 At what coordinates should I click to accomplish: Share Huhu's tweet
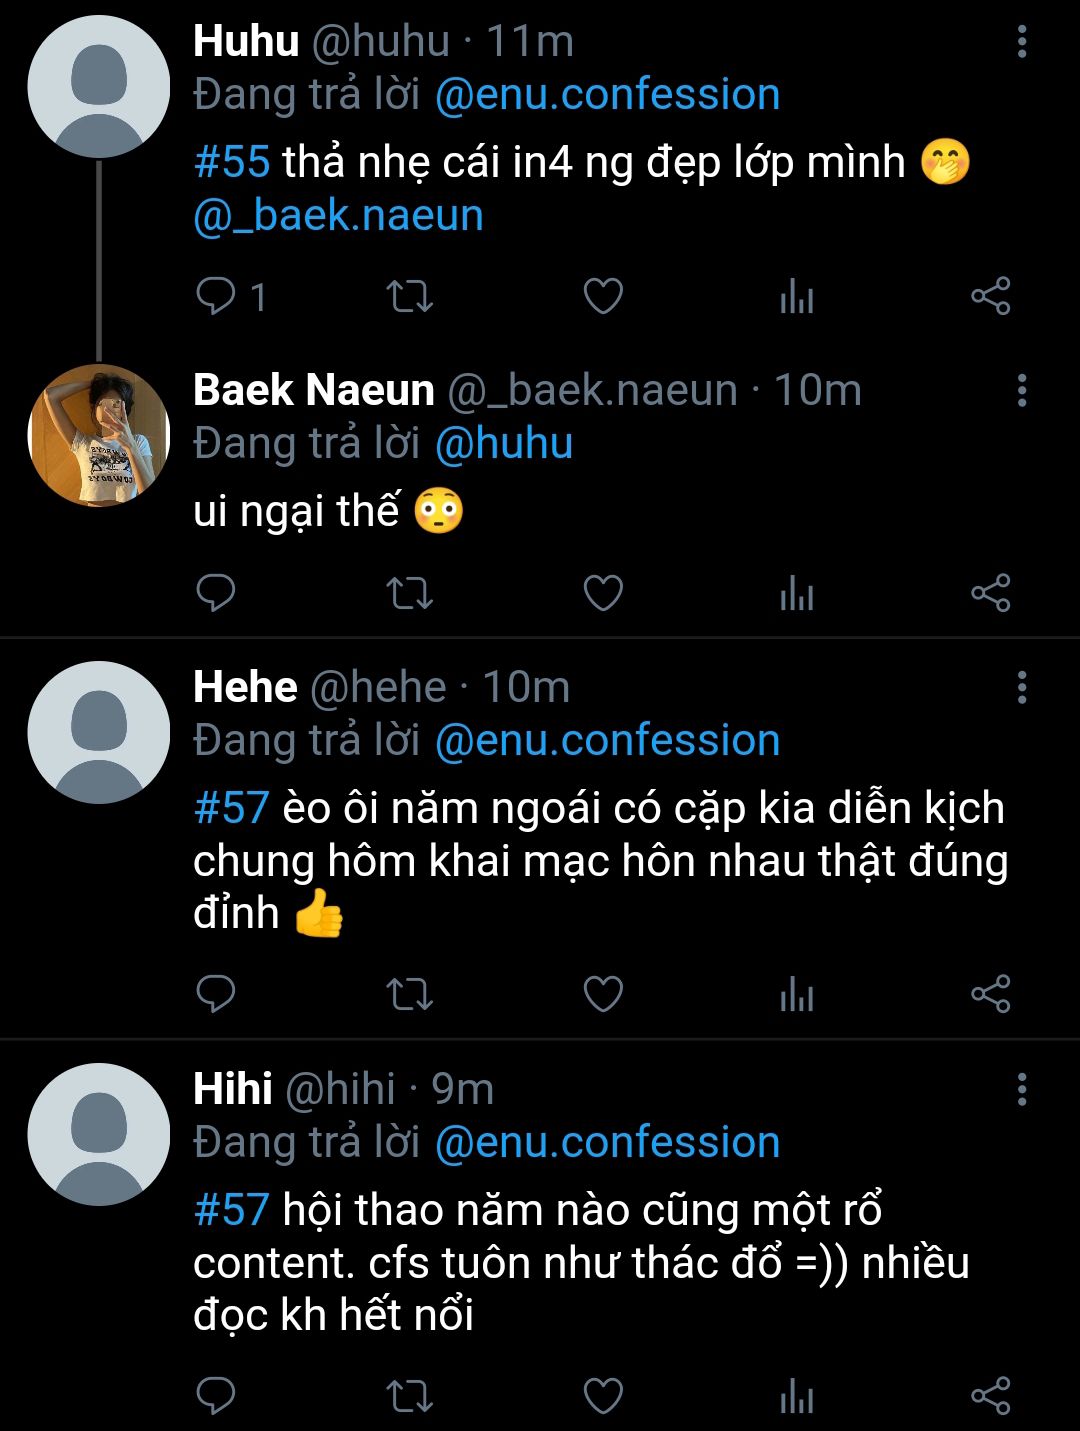click(991, 296)
